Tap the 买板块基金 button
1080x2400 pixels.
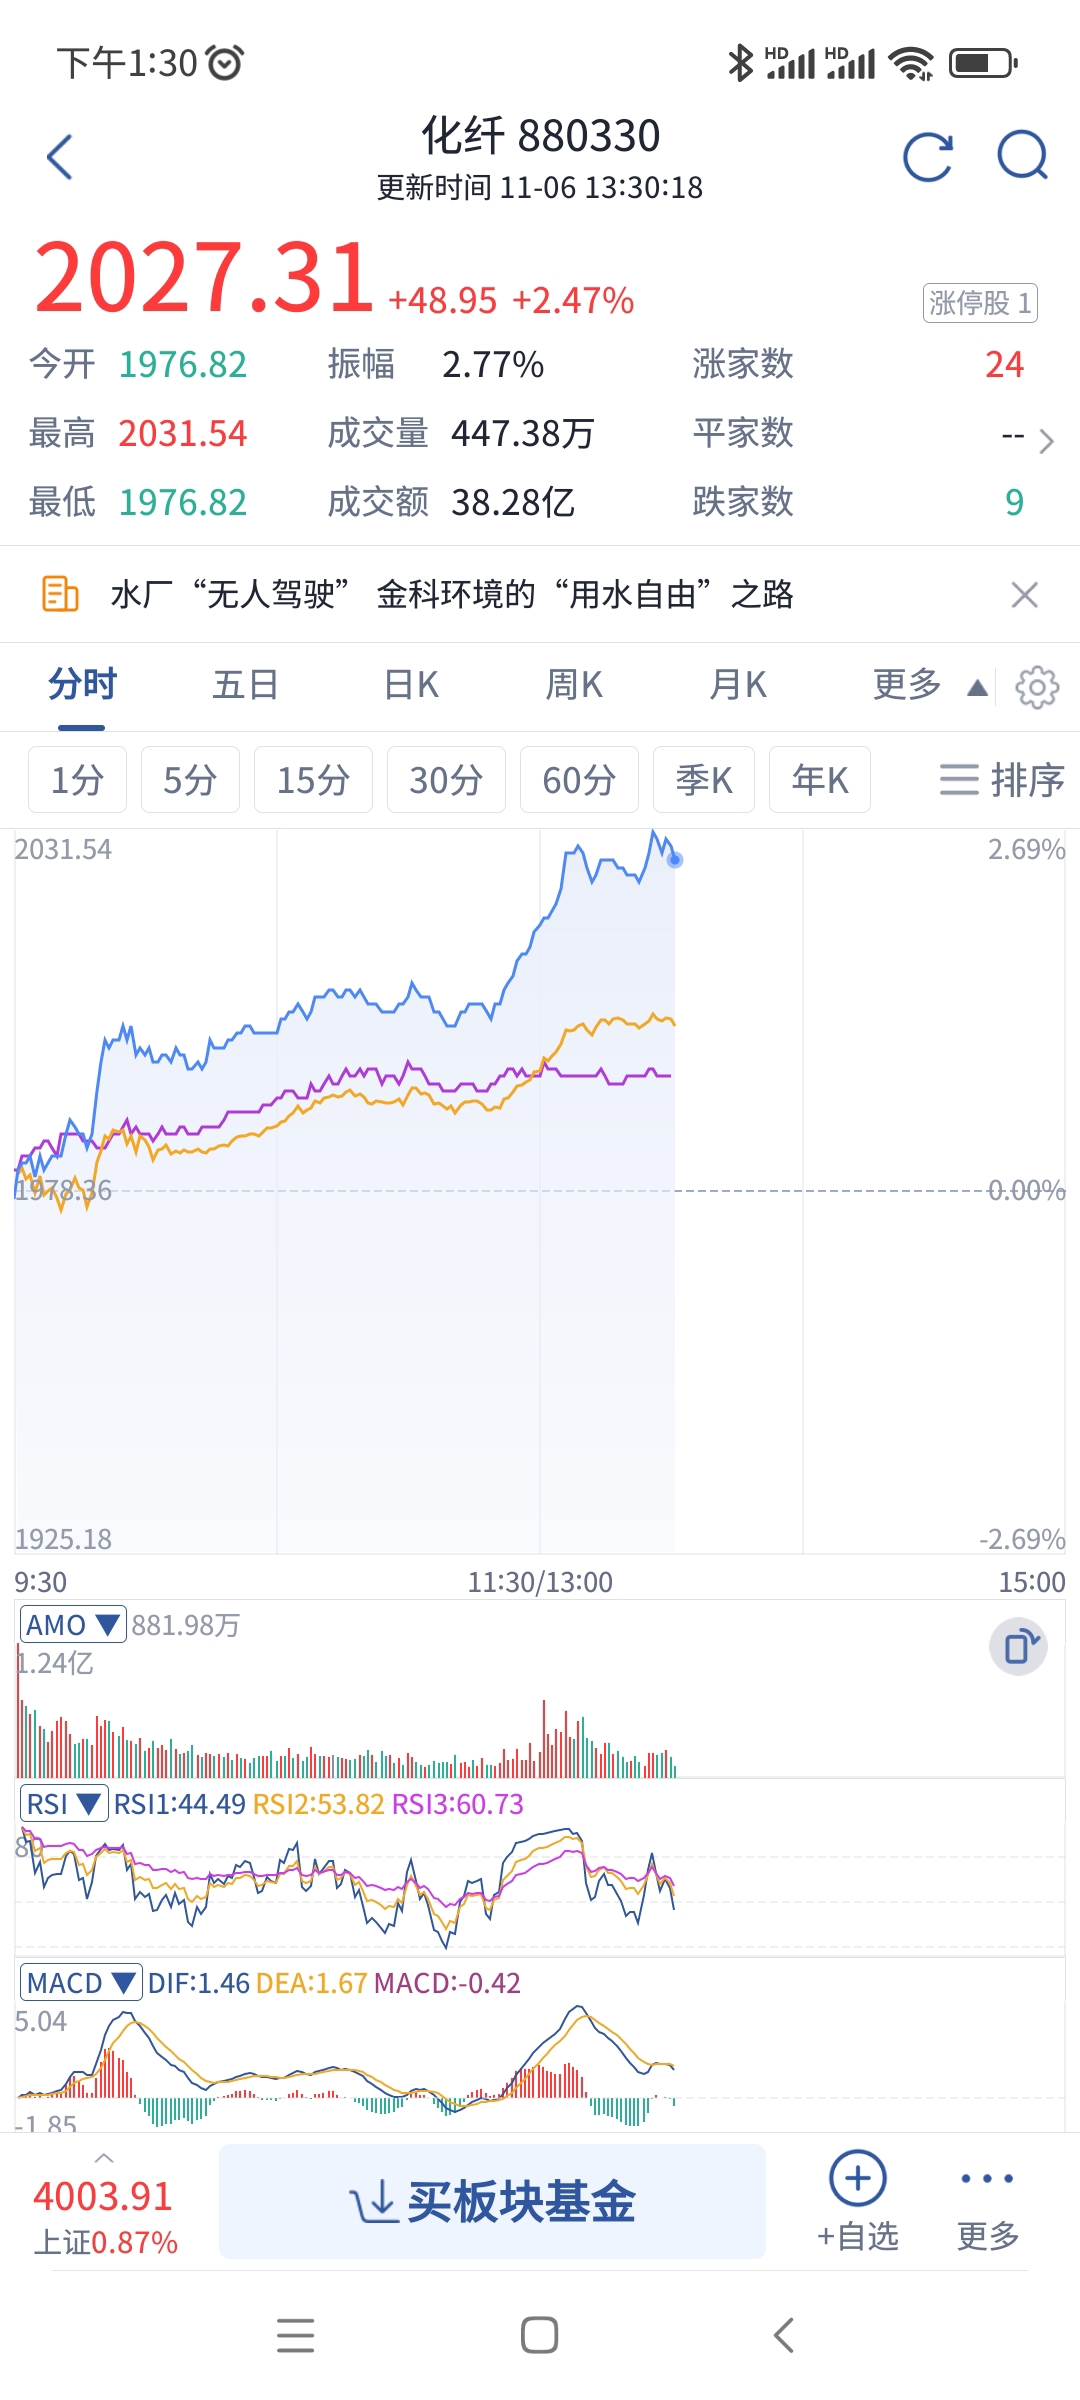coord(492,2202)
